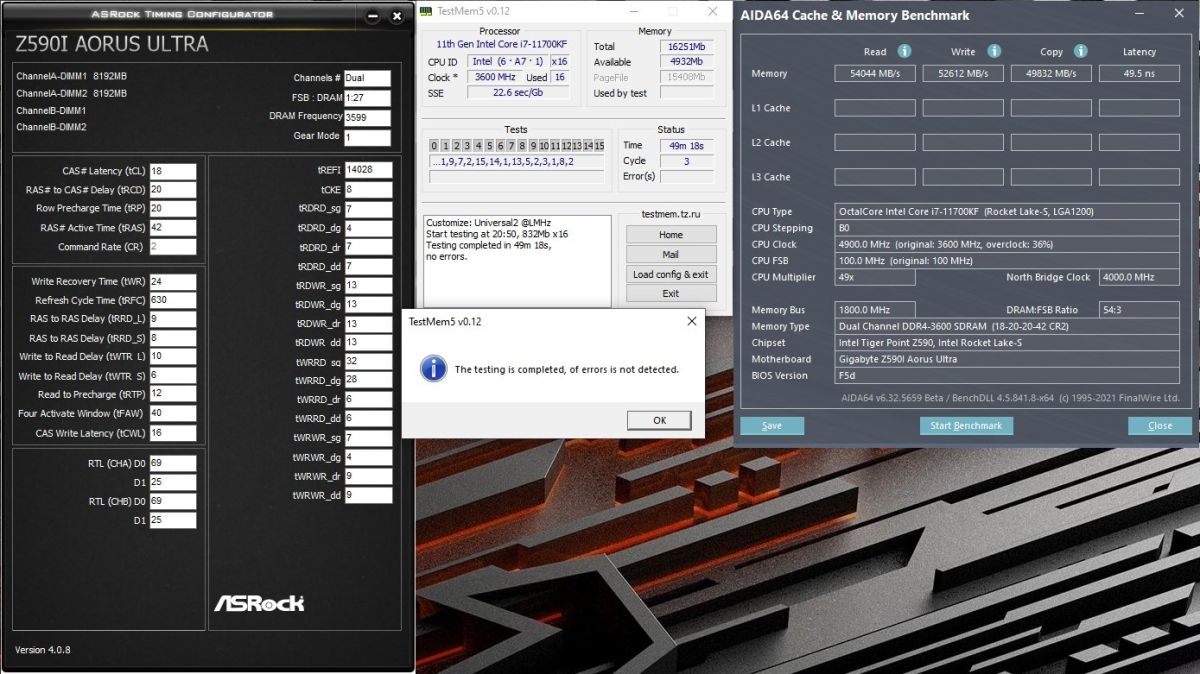1200x674 pixels.
Task: Select the tCKE value field
Action: pos(368,189)
